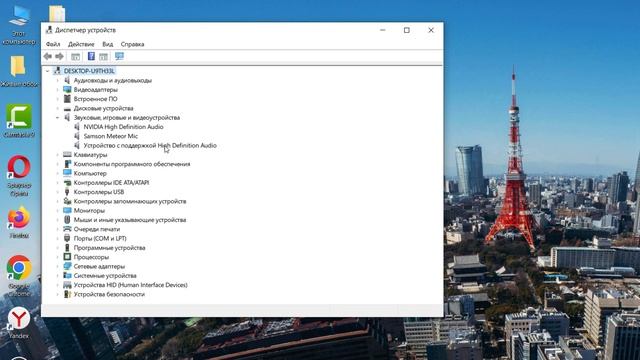
Task: Click Контроллеры запоминающих устройств icon
Action: (x=67, y=201)
